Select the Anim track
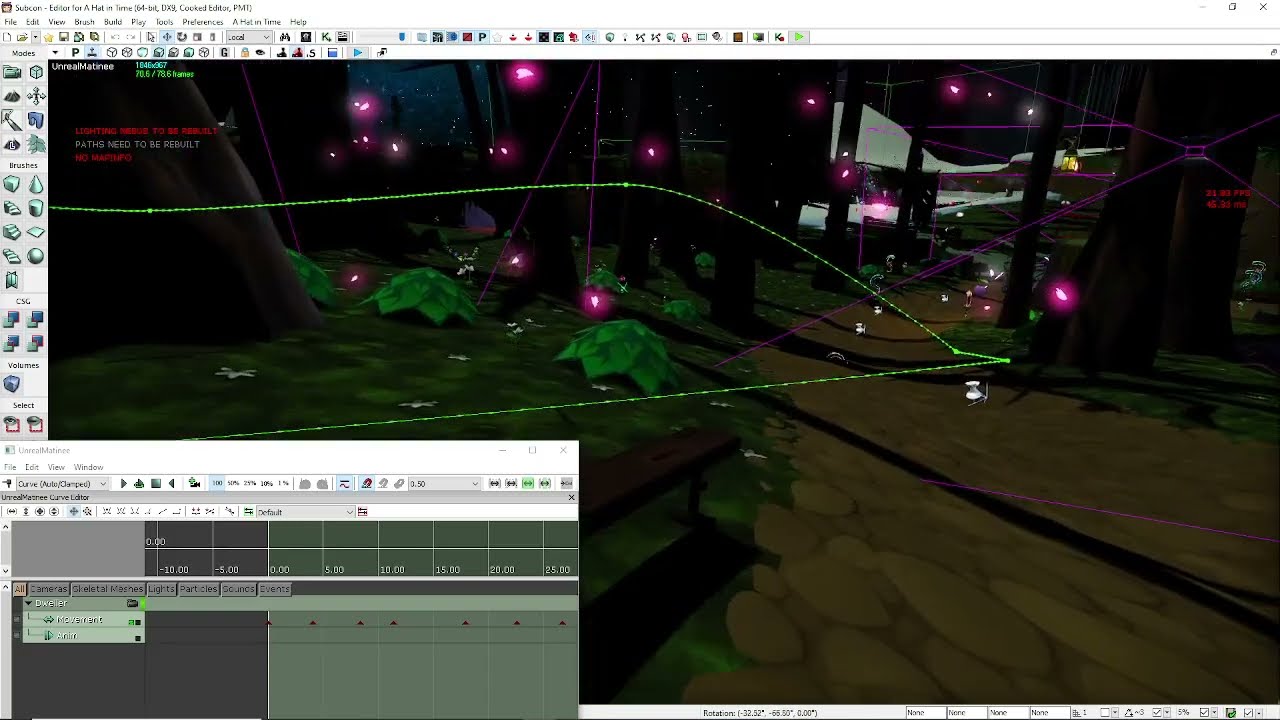The image size is (1280, 720). 84,636
